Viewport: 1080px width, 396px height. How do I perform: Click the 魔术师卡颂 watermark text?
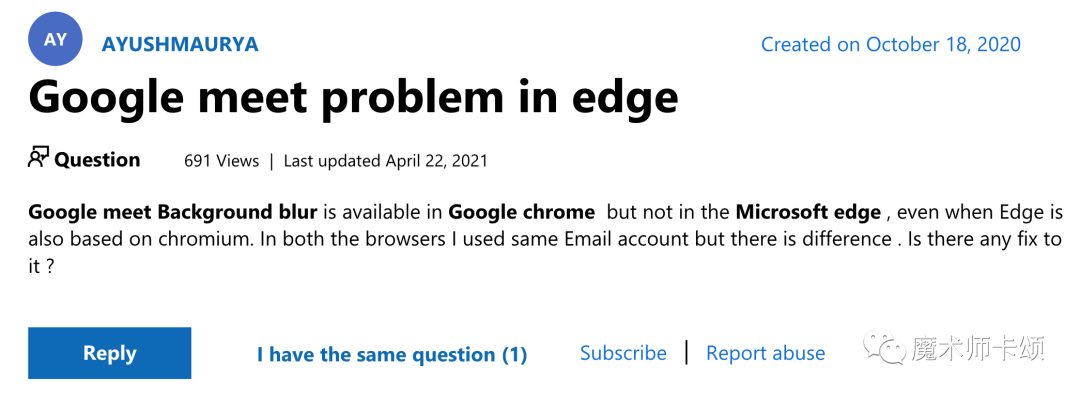point(977,348)
